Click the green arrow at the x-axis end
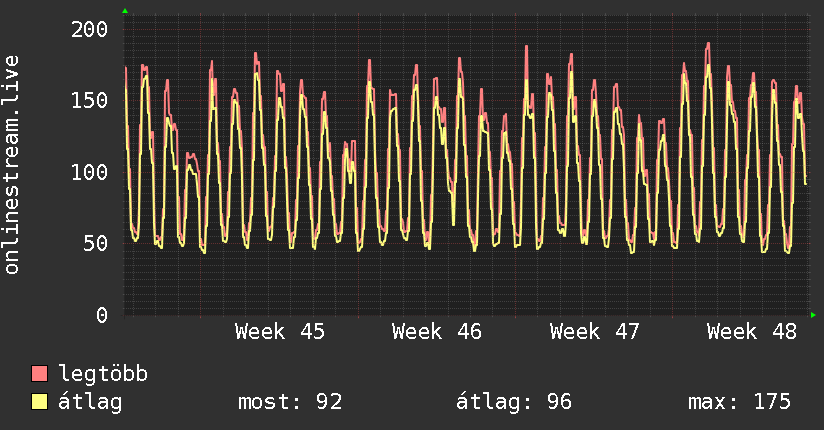 point(813,315)
